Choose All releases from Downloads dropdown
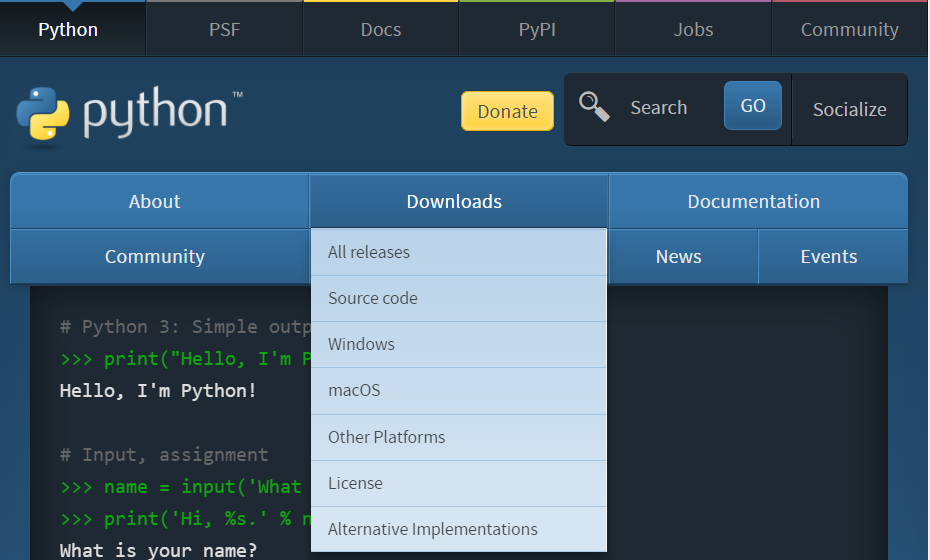 tap(458, 252)
